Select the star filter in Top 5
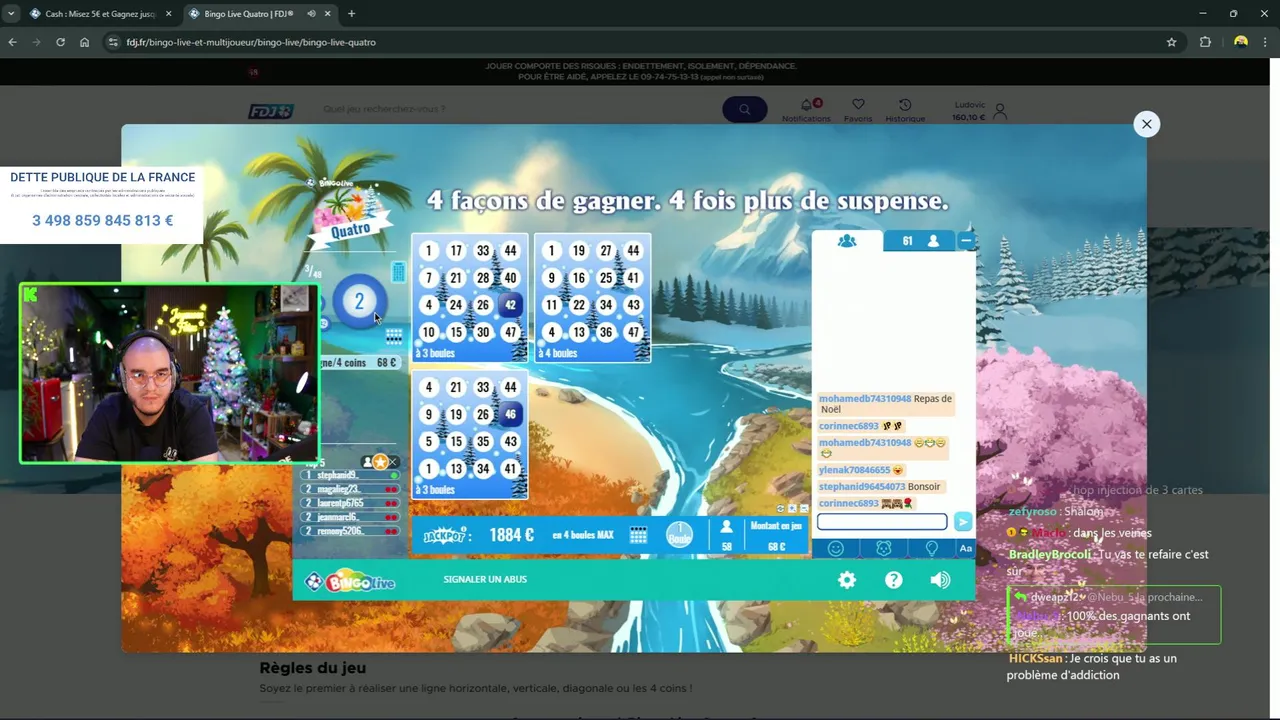The height and width of the screenshot is (720, 1280). click(x=380, y=462)
